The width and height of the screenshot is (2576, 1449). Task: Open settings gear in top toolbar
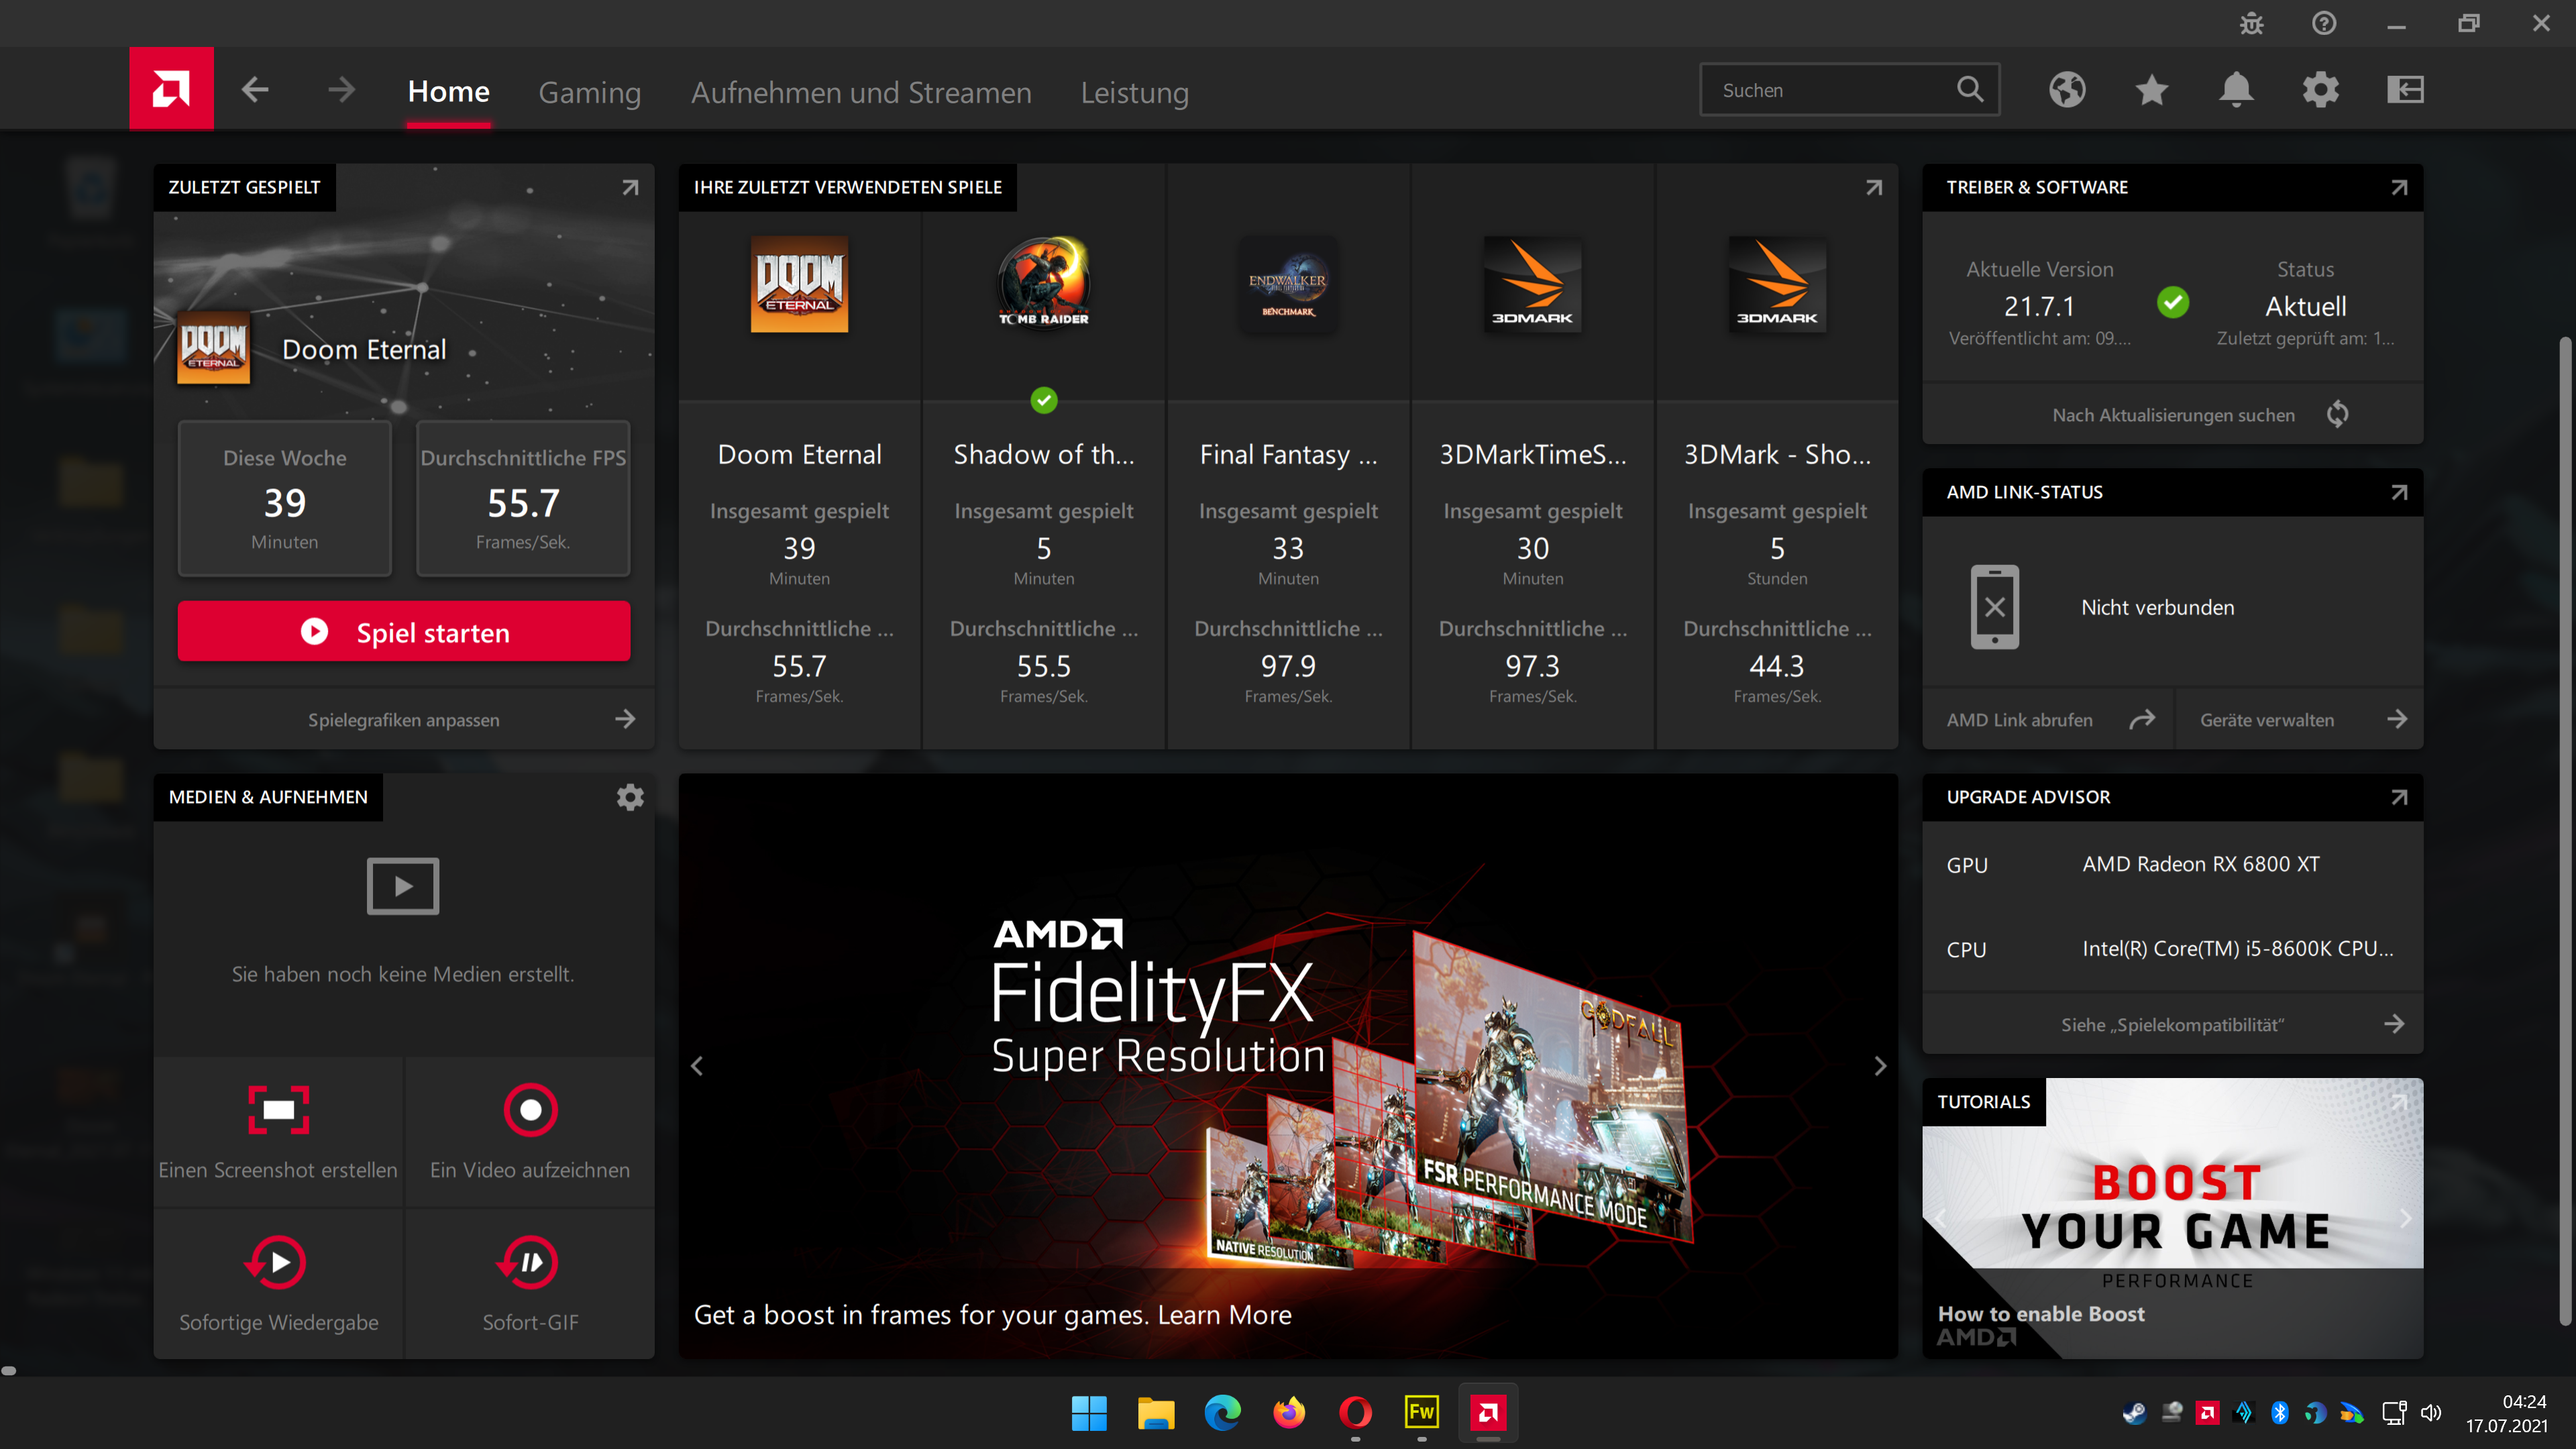point(2320,90)
